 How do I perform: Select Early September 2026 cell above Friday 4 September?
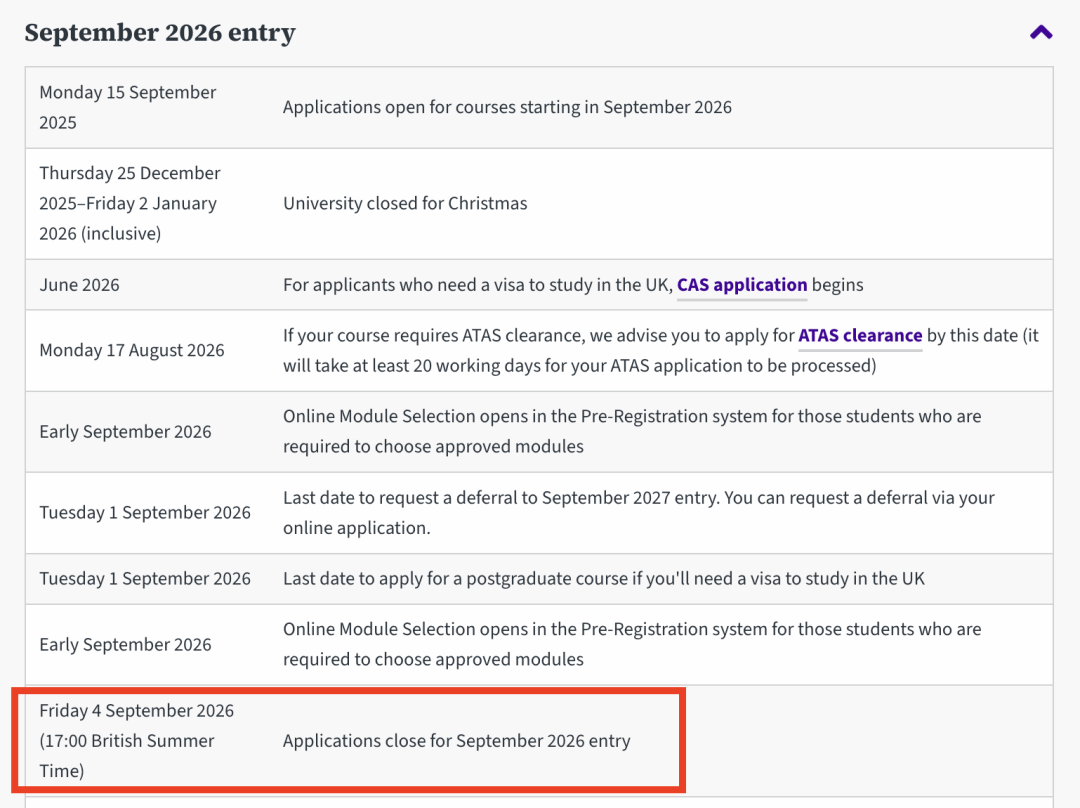[x=126, y=644]
